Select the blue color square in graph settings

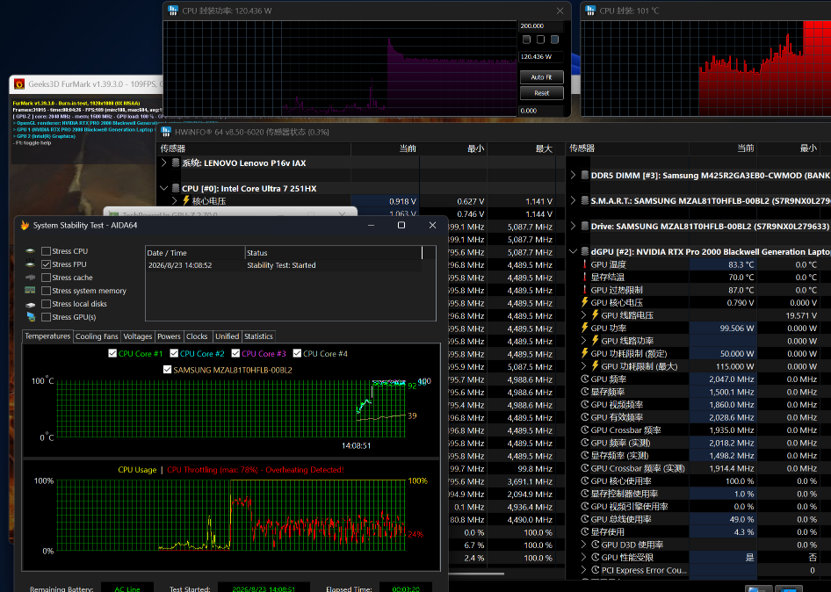click(x=554, y=39)
